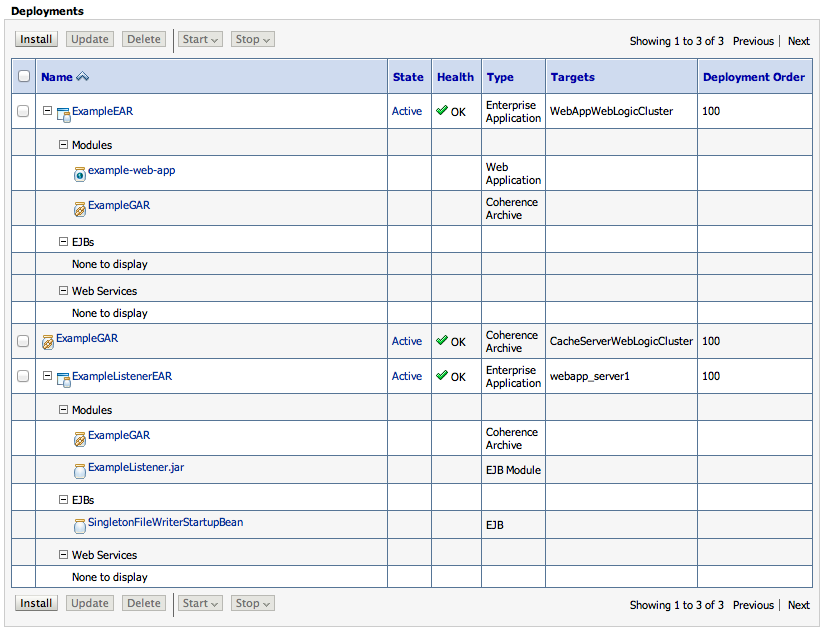Click the bottom Previous pagination link

coord(753,605)
